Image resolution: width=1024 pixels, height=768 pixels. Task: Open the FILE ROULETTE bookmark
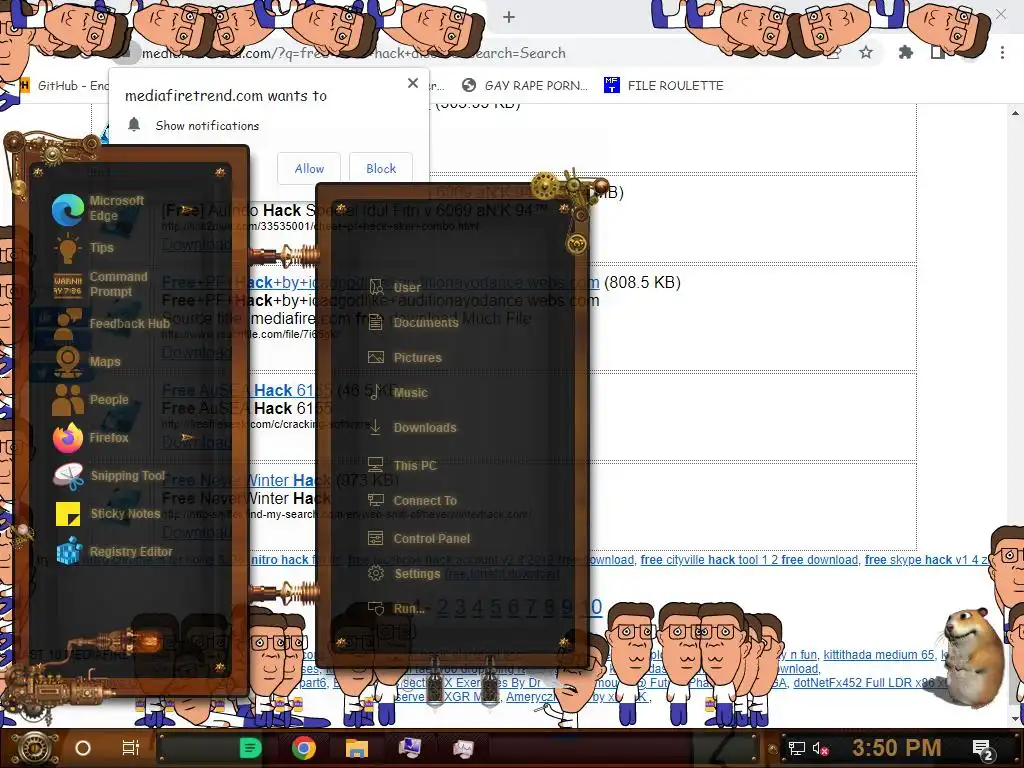[x=664, y=86]
